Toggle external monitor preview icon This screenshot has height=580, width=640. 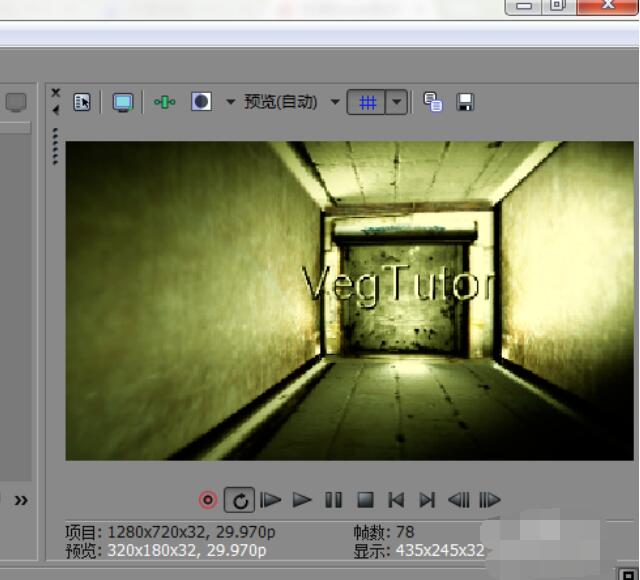point(123,102)
